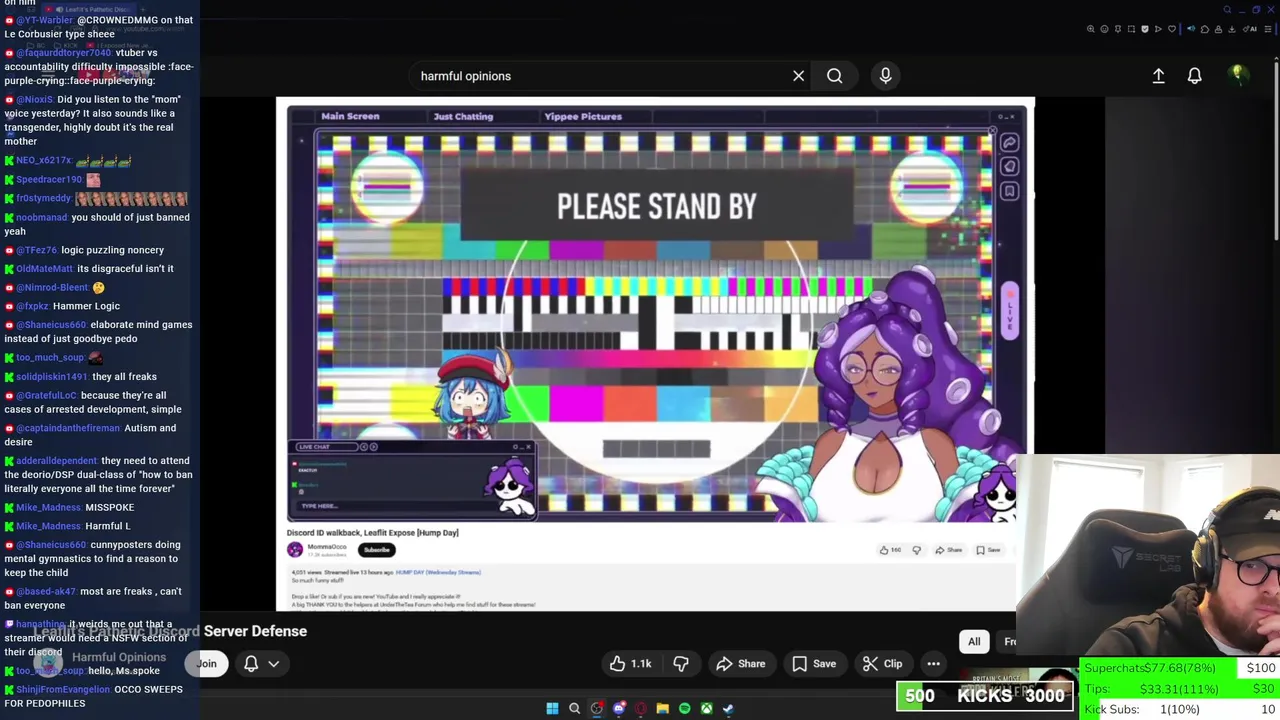The width and height of the screenshot is (1280, 720).
Task: Toggle the ad-blocker shield icon
Action: pos(1145,29)
